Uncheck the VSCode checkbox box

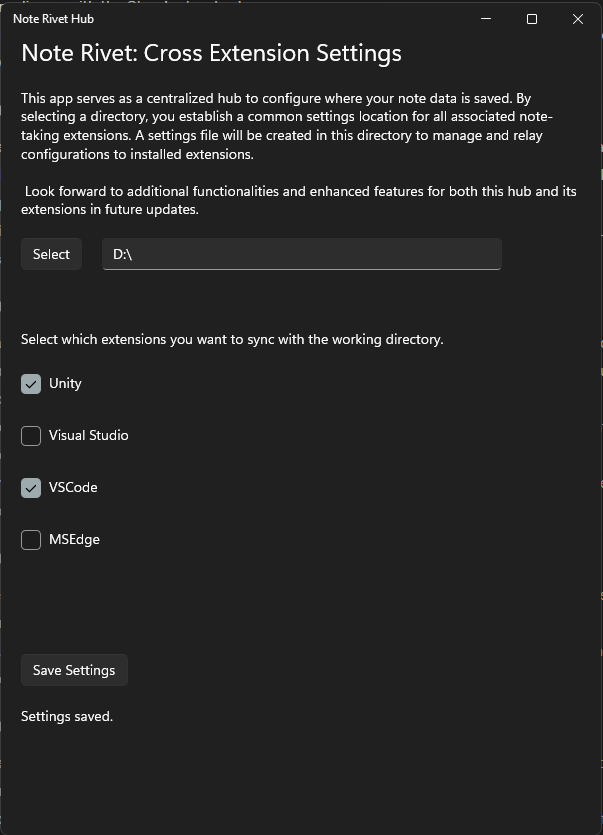click(x=31, y=488)
